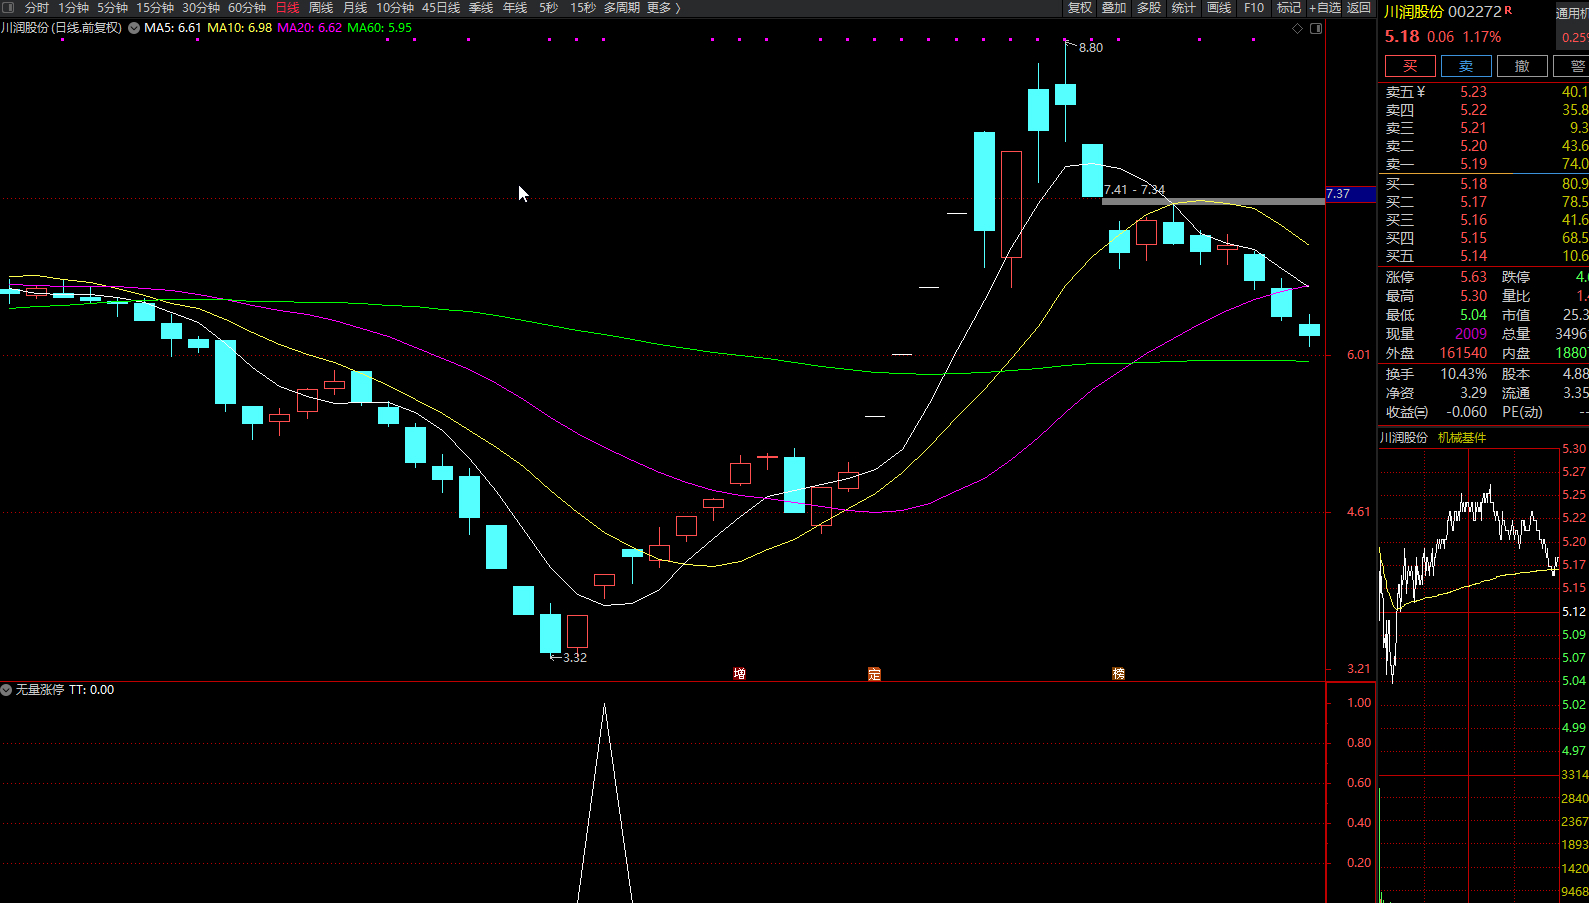1589x903 pixels.
Task: Click the R margin-trading badge
Action: pos(1508,9)
